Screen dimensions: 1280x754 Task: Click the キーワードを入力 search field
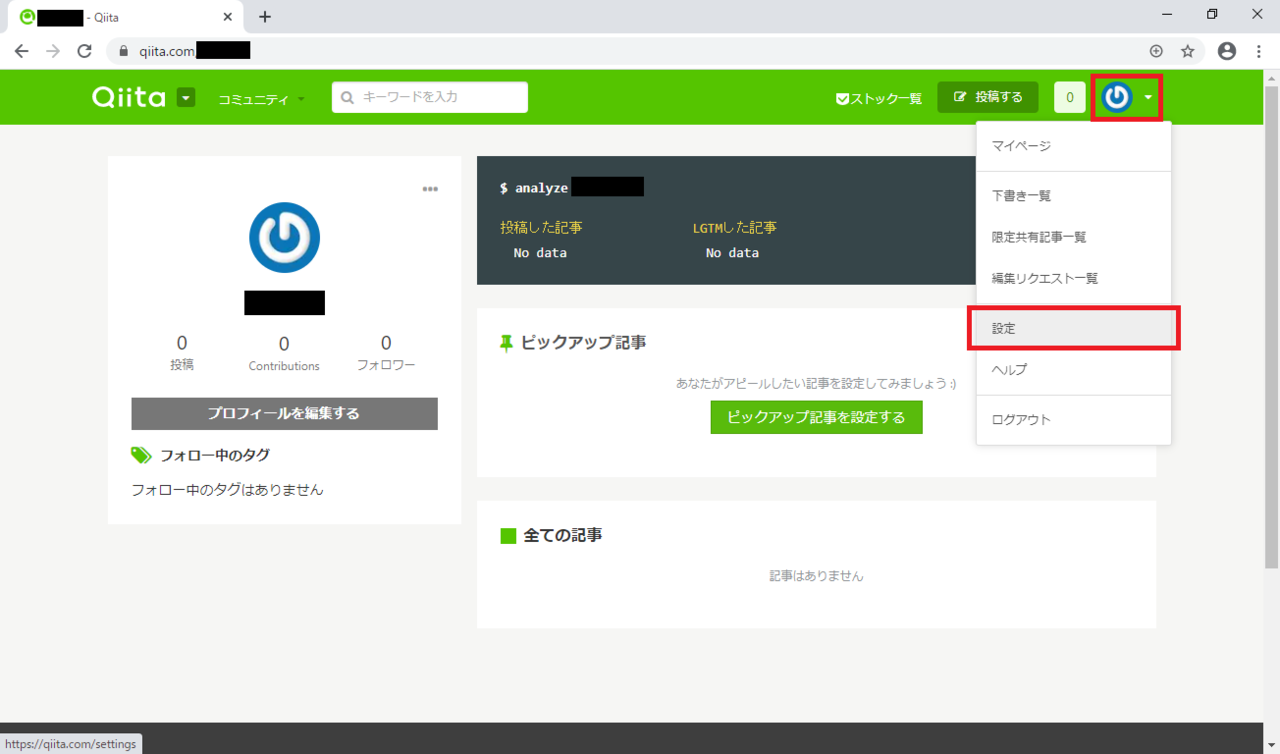tap(430, 97)
